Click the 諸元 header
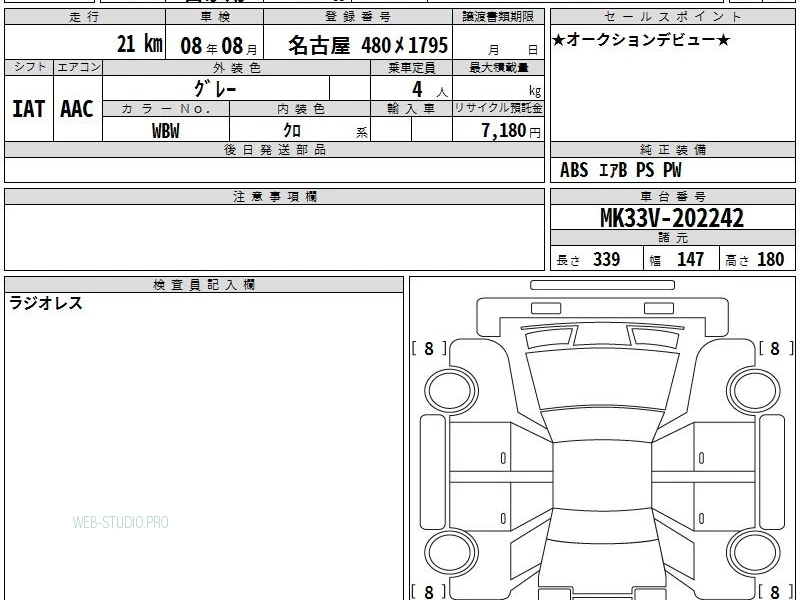Viewport: 800px width, 600px height. point(673,238)
